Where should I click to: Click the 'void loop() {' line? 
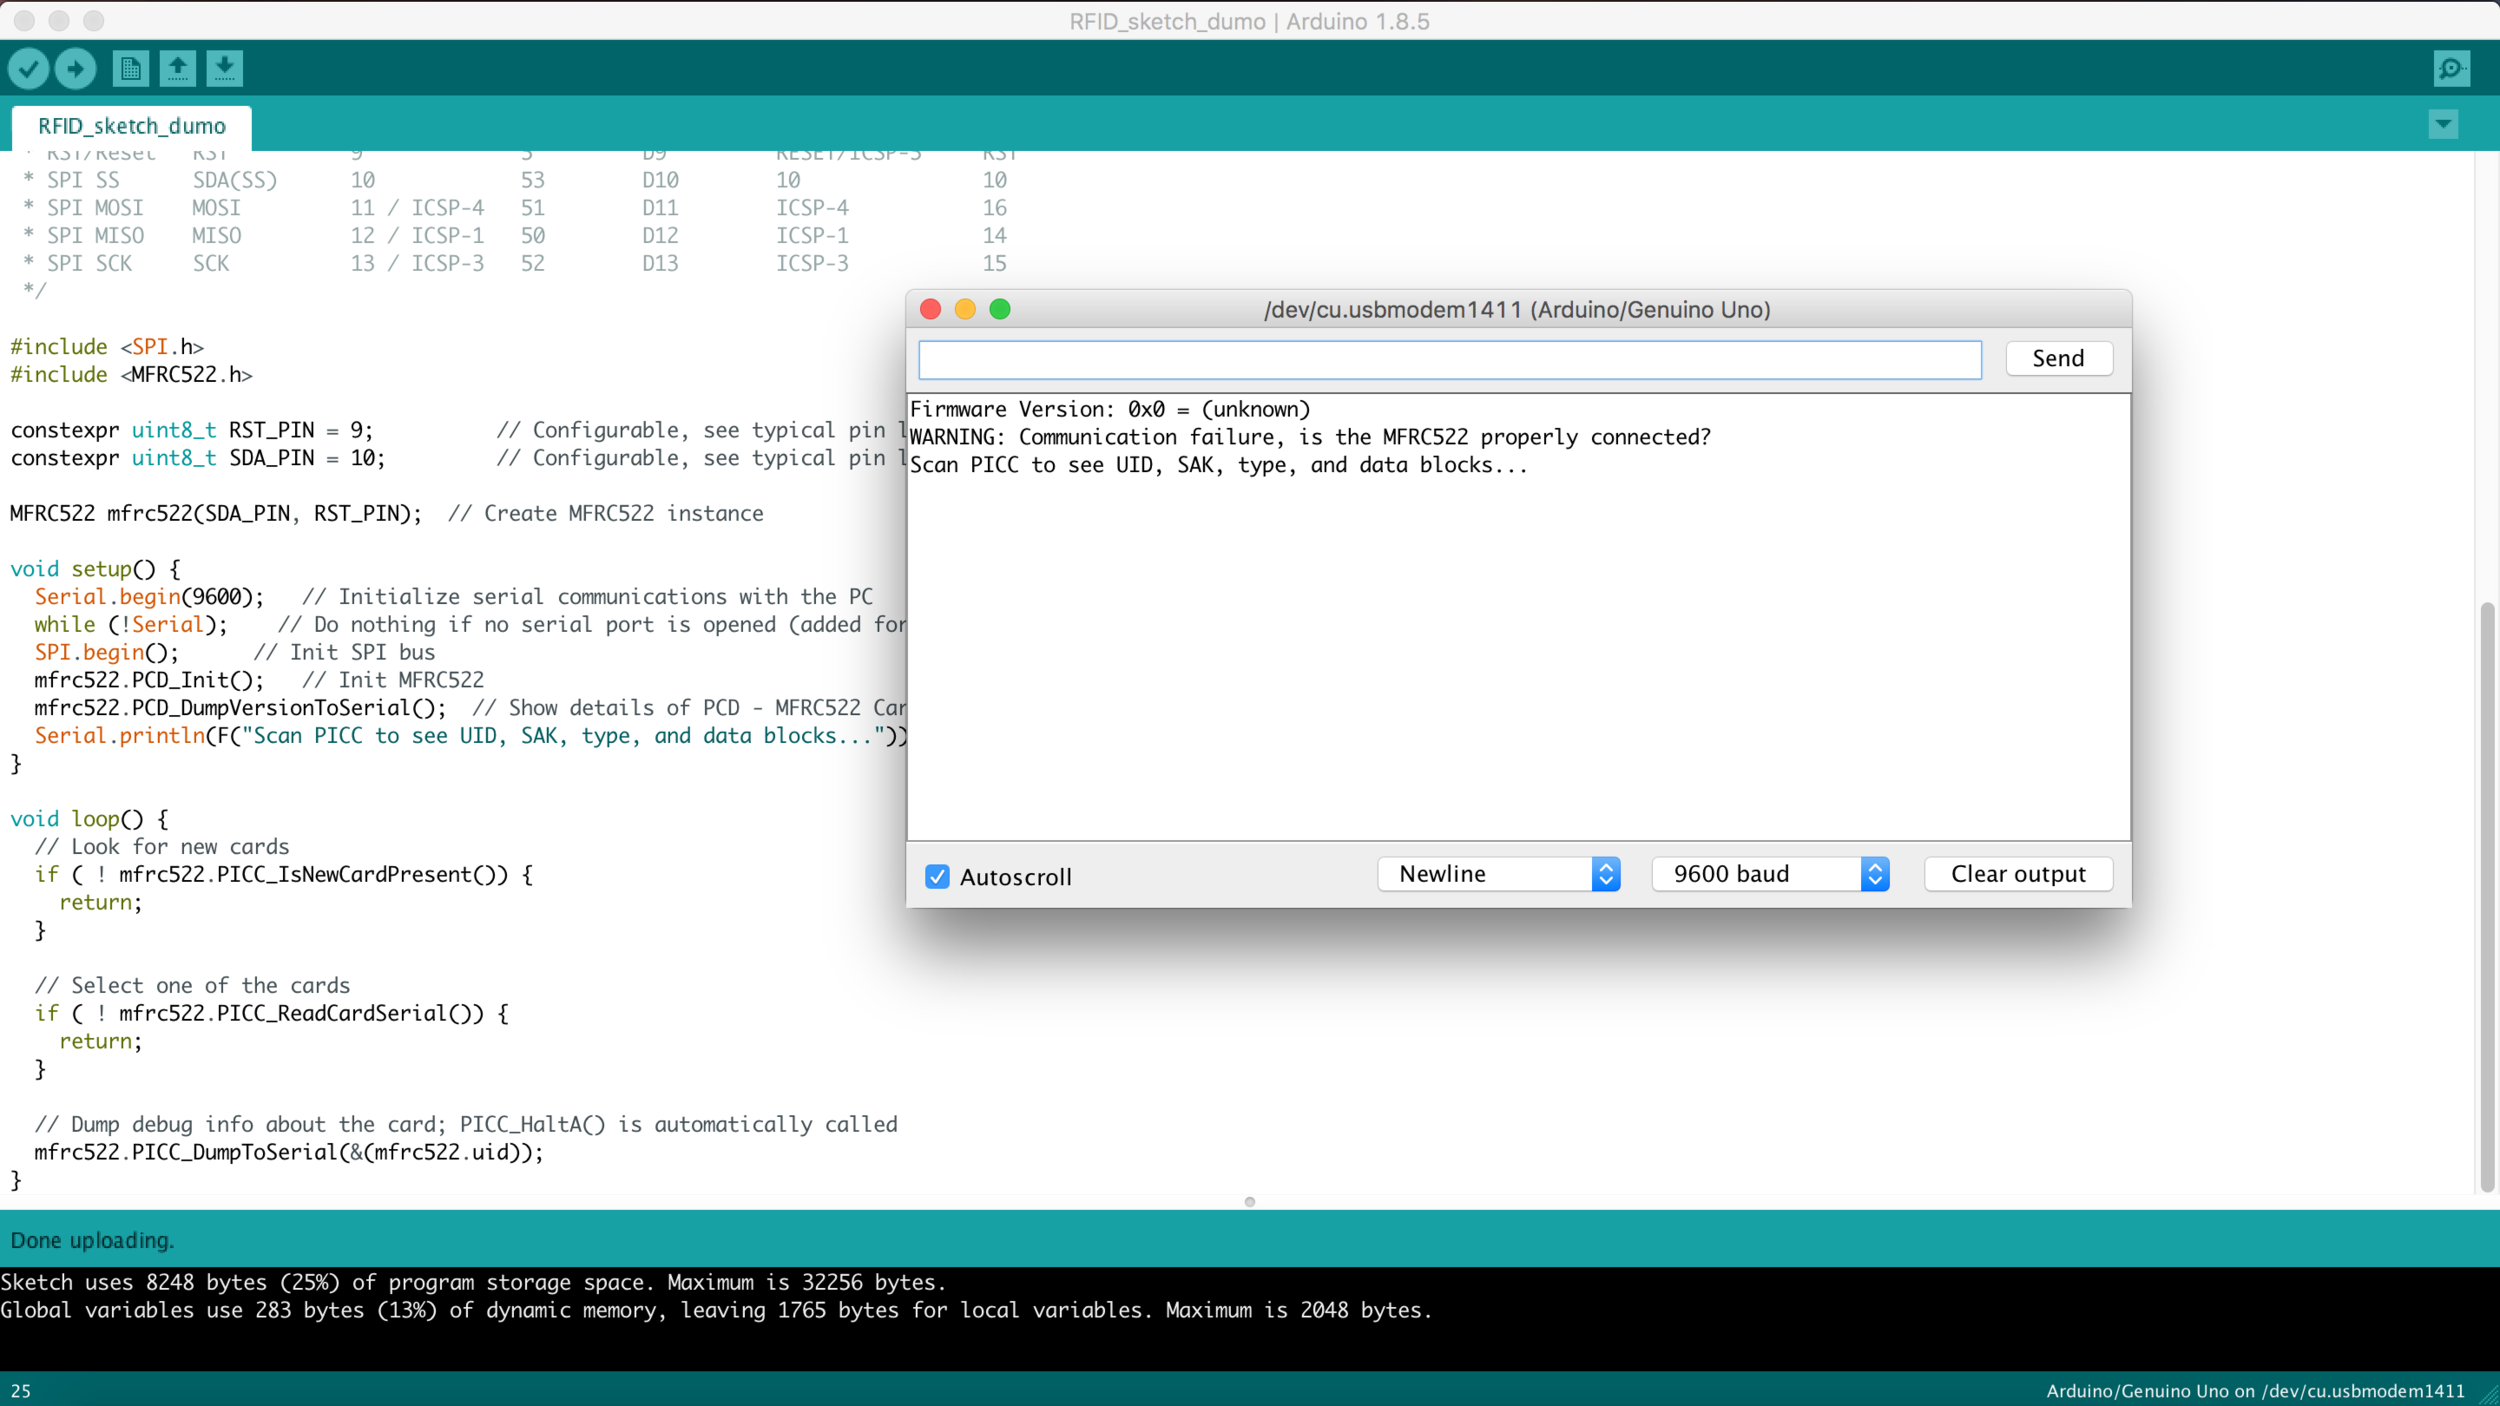(90, 819)
